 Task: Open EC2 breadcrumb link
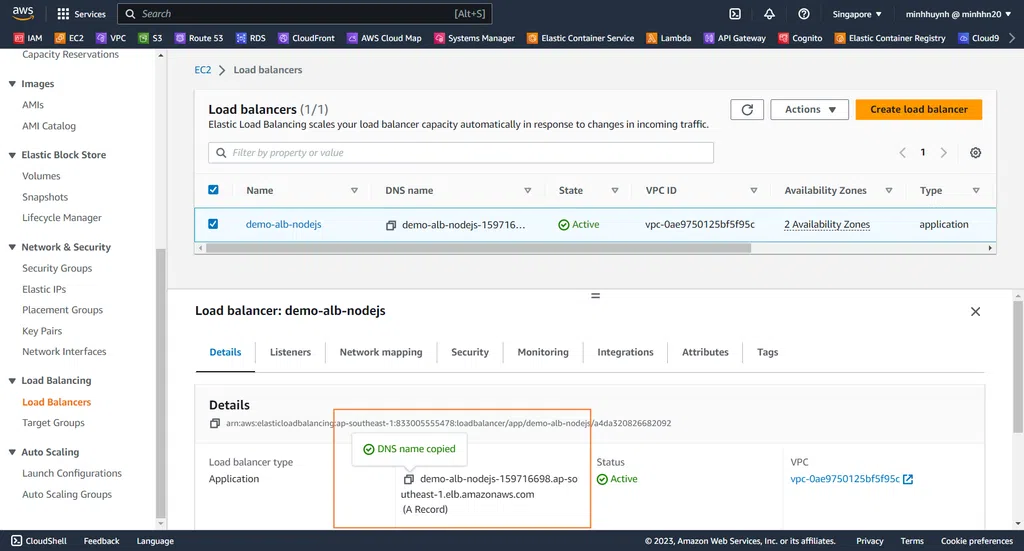coord(202,70)
